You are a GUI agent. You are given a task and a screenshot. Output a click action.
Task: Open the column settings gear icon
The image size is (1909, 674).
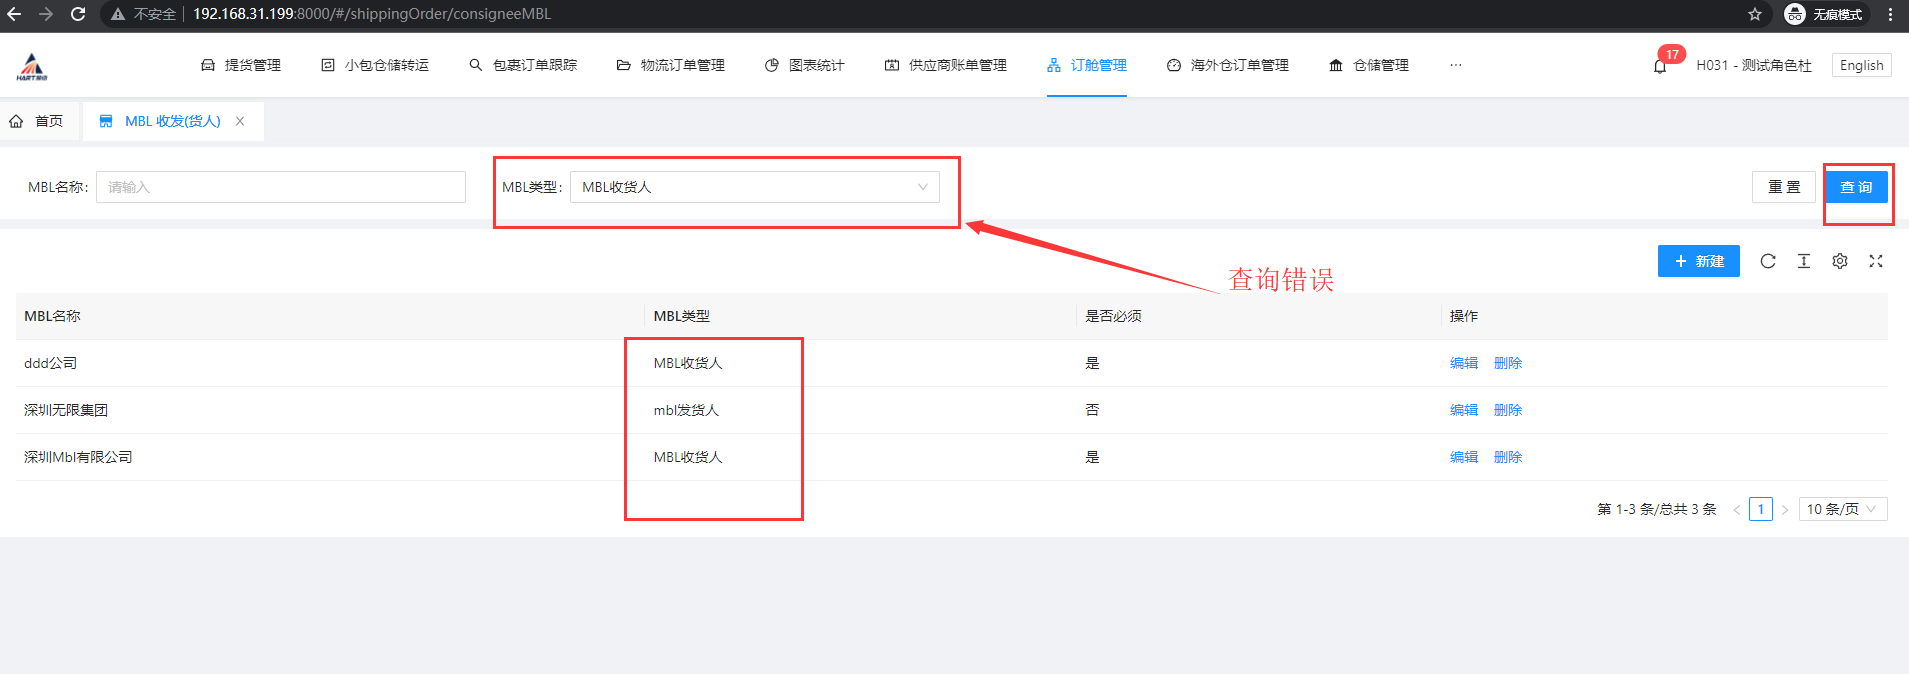1840,261
